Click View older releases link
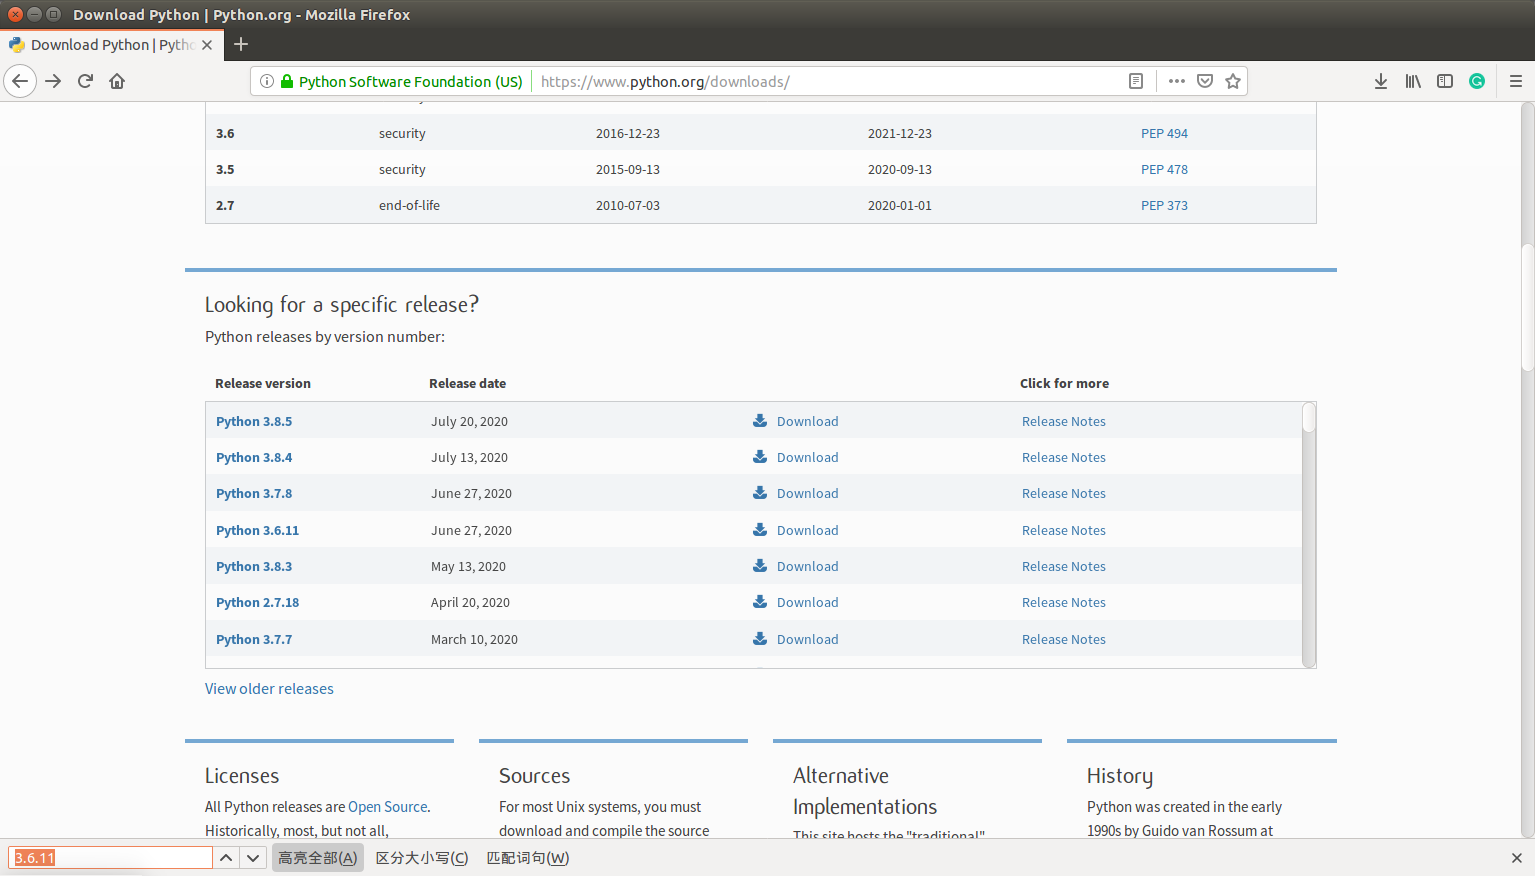This screenshot has width=1535, height=876. (269, 688)
